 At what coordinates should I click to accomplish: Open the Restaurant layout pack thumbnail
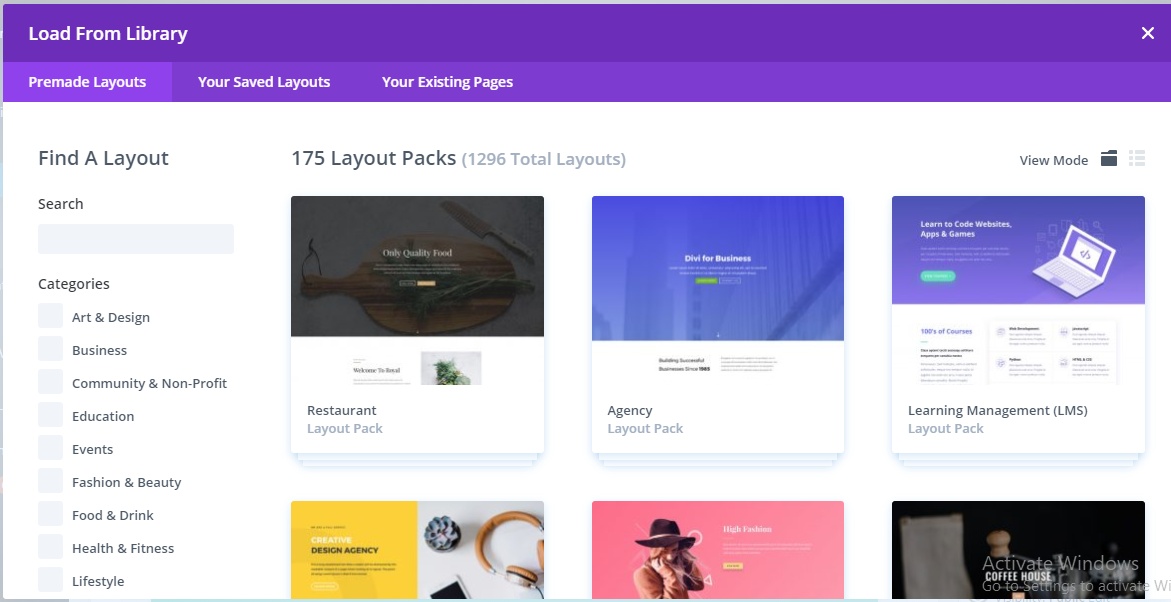[x=417, y=291]
